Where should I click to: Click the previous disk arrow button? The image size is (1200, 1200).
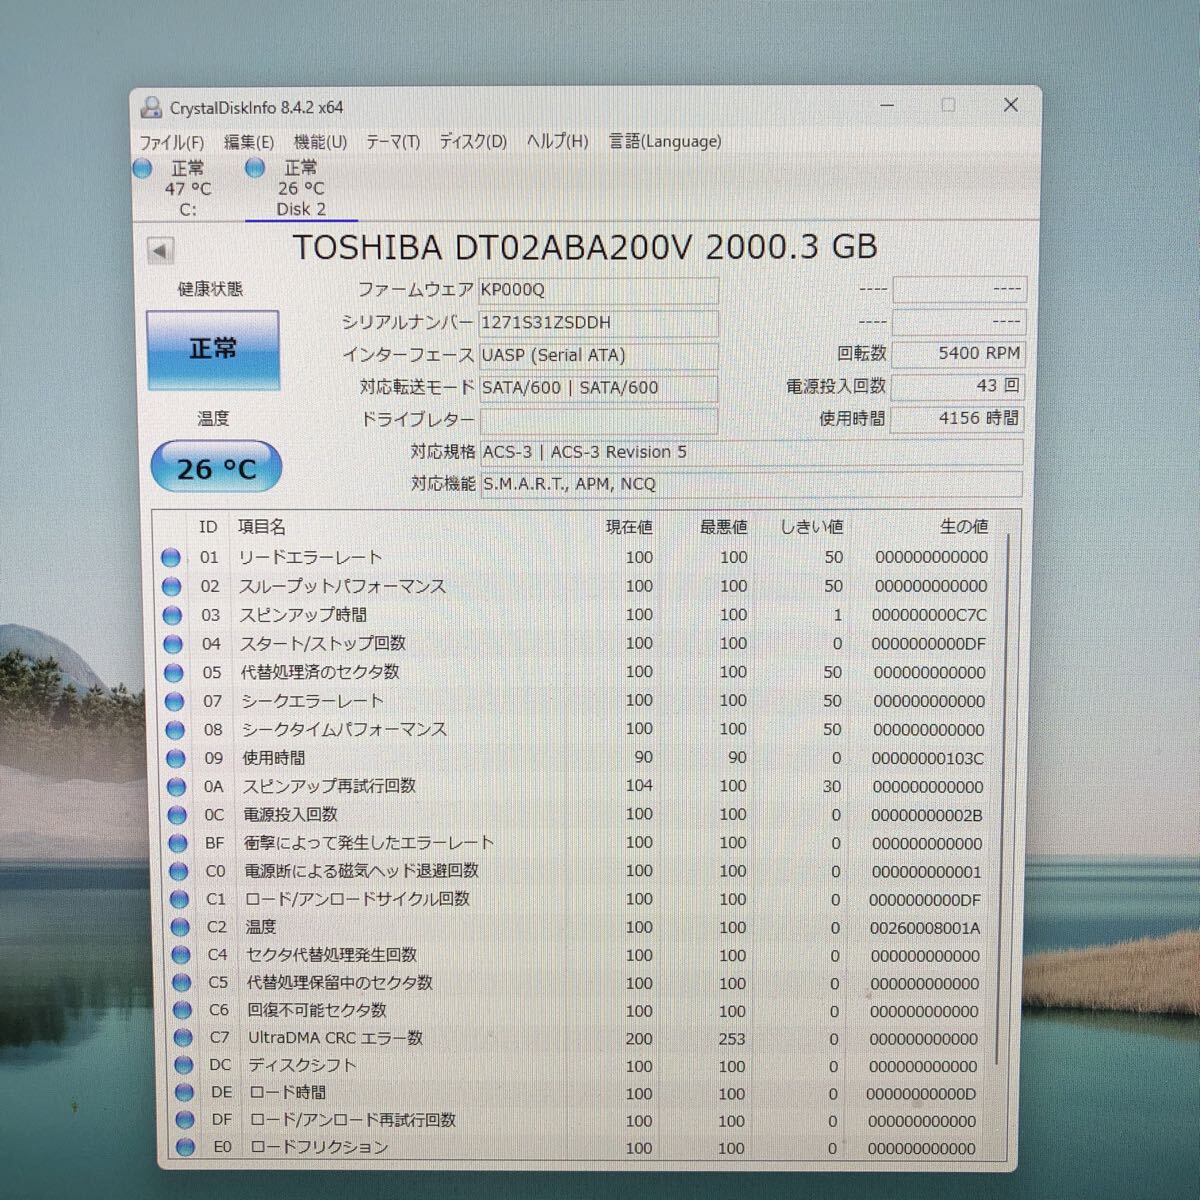160,250
